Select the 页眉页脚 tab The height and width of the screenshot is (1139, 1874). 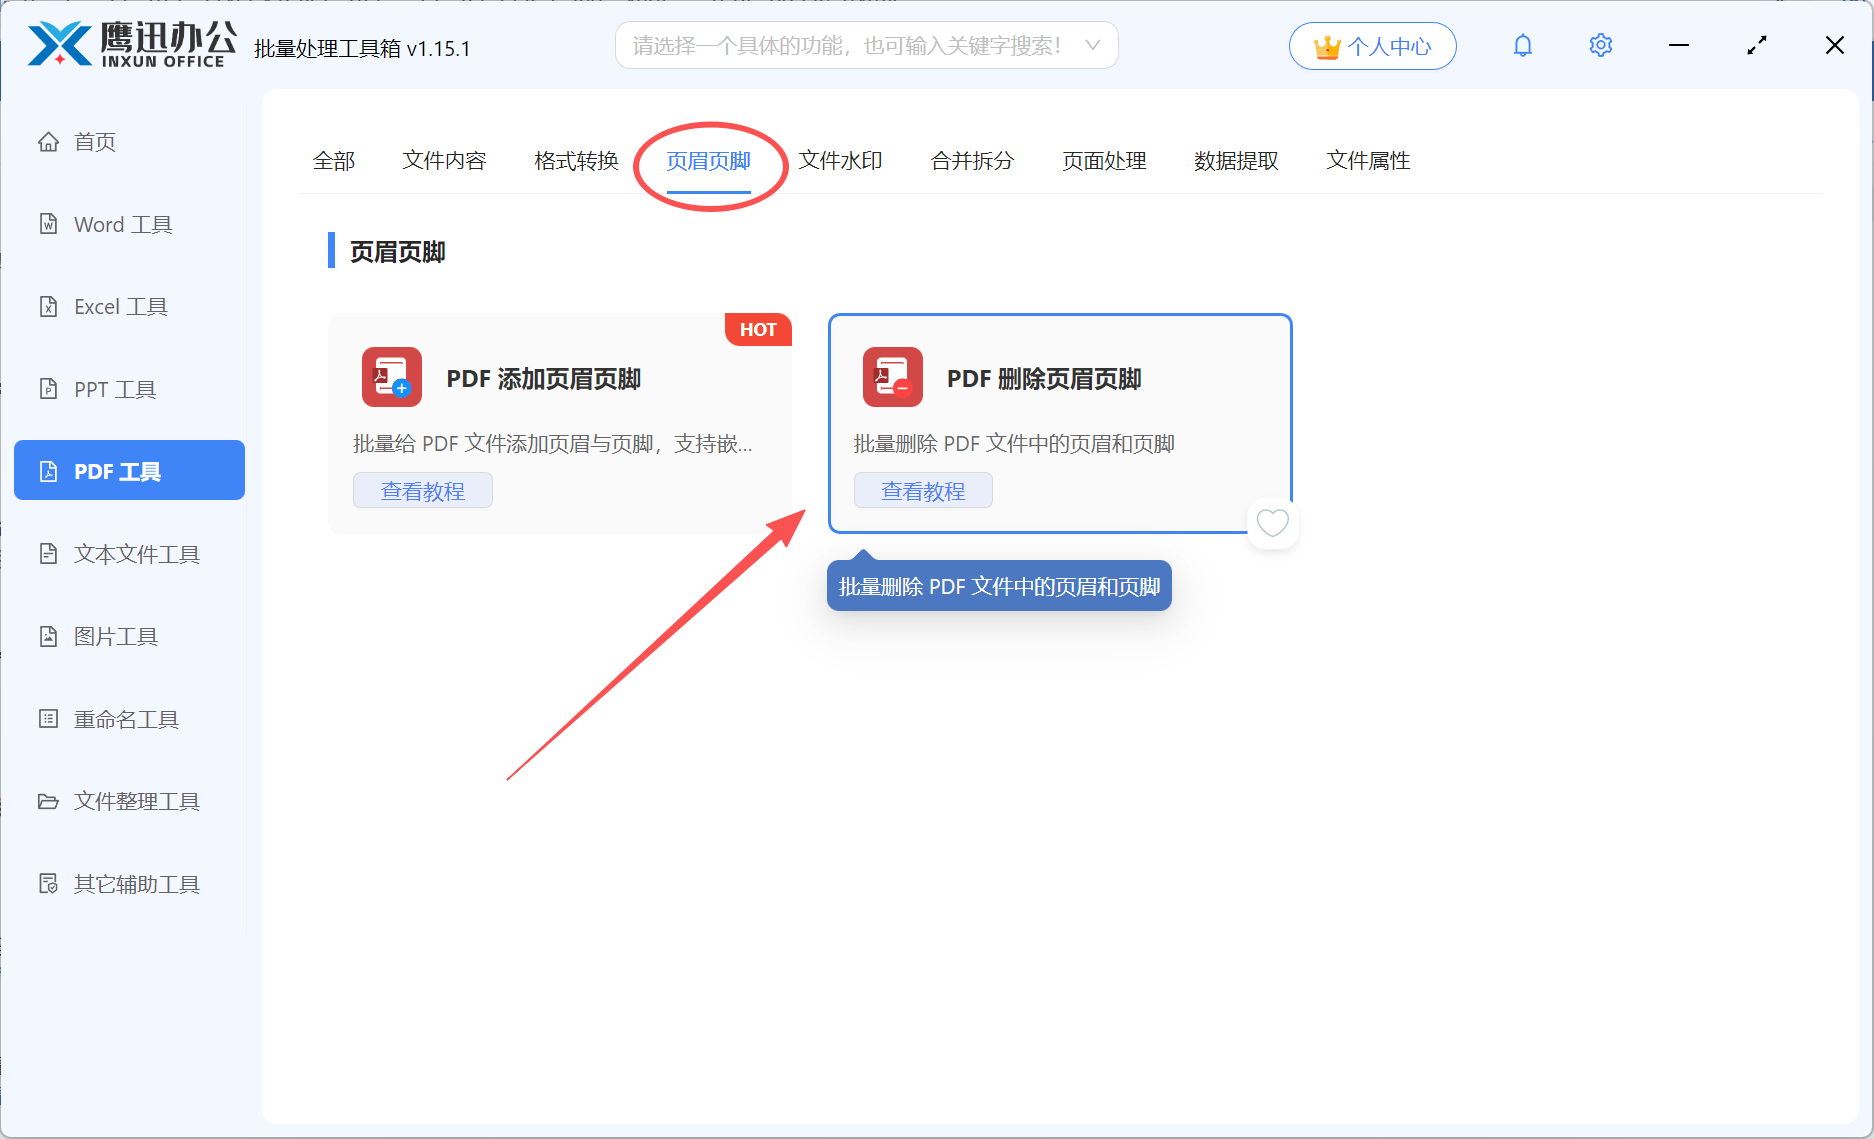coord(708,161)
